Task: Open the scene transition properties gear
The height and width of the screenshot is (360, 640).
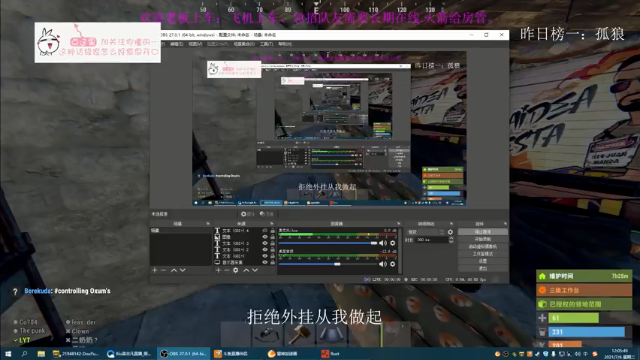Action: (450, 232)
